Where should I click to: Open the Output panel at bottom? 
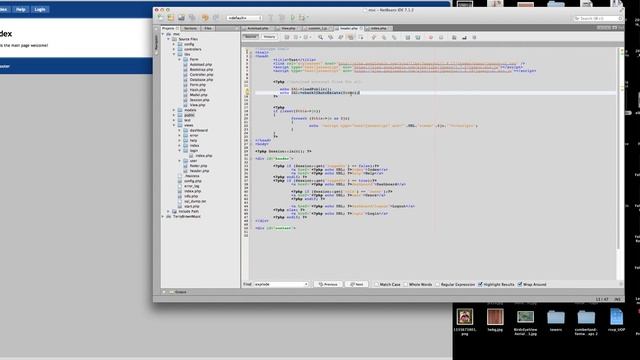(178, 292)
